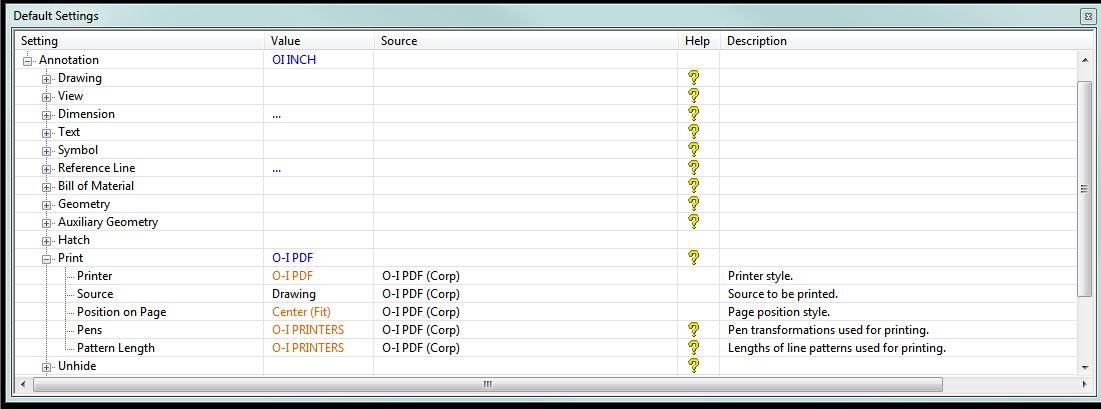Viewport: 1101px width, 409px height.
Task: Change the Center (Fit) value
Action: (301, 311)
